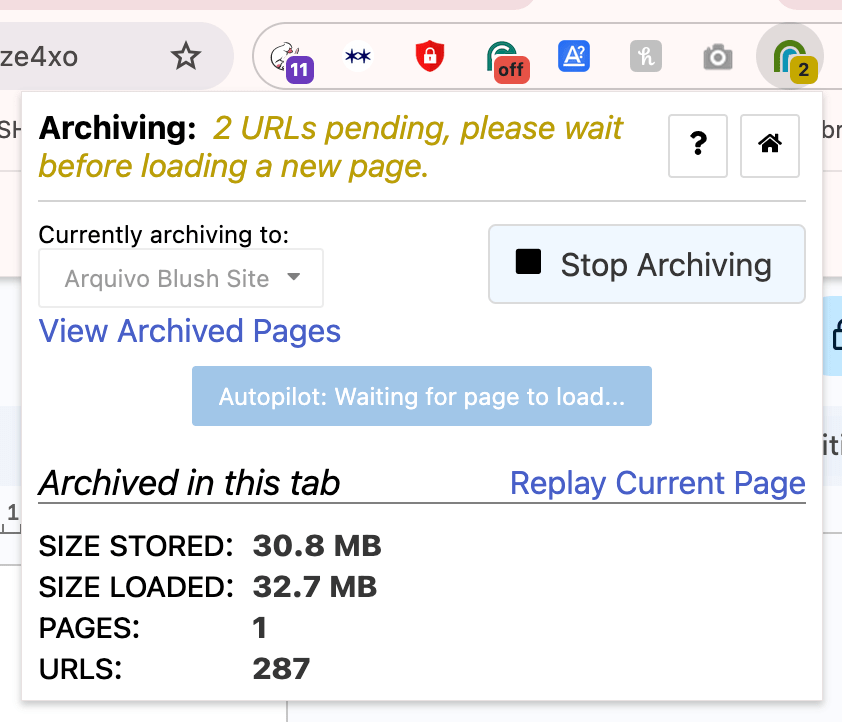The height and width of the screenshot is (722, 842).
Task: Click the double-asterisk extension icon
Action: [x=357, y=57]
